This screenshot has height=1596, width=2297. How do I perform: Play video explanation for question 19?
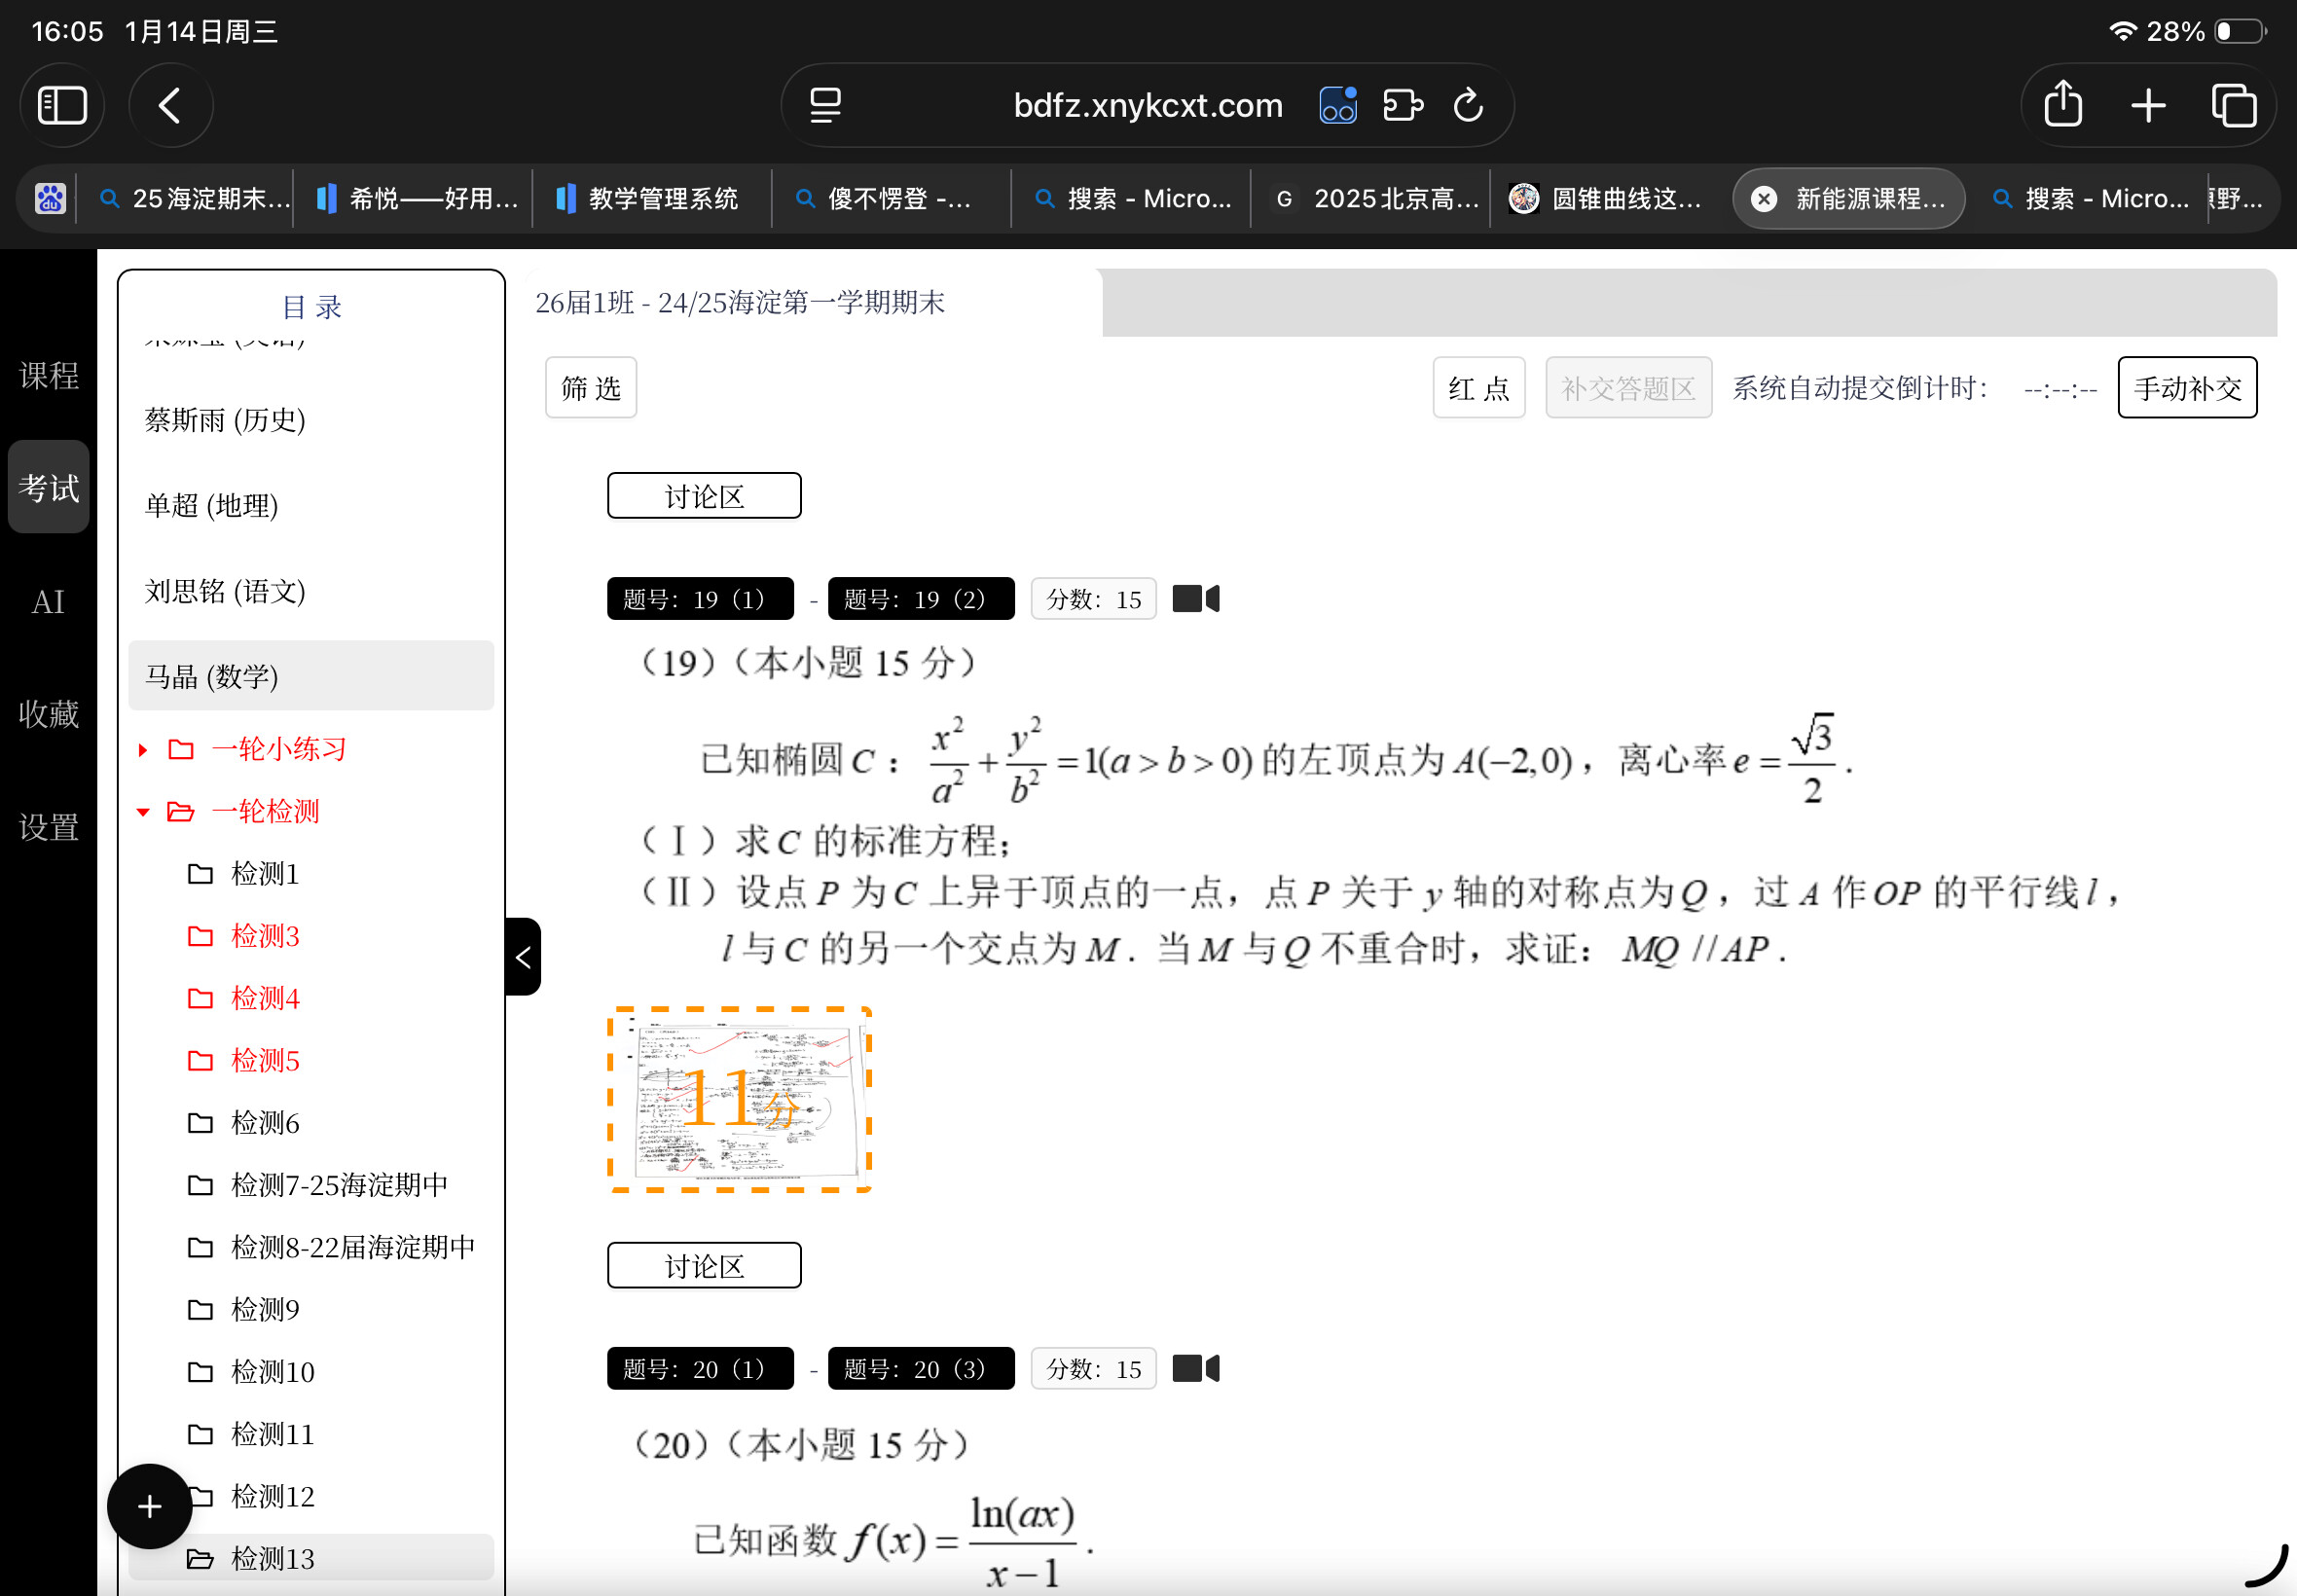(1195, 599)
